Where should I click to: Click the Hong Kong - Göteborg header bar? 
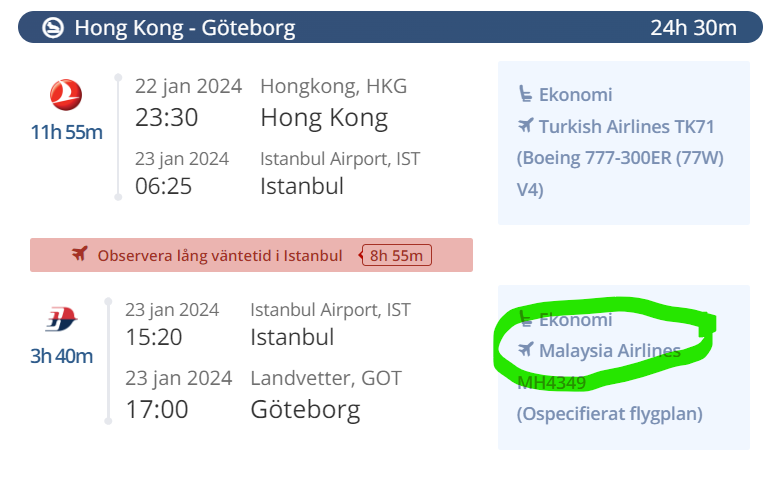pos(390,27)
